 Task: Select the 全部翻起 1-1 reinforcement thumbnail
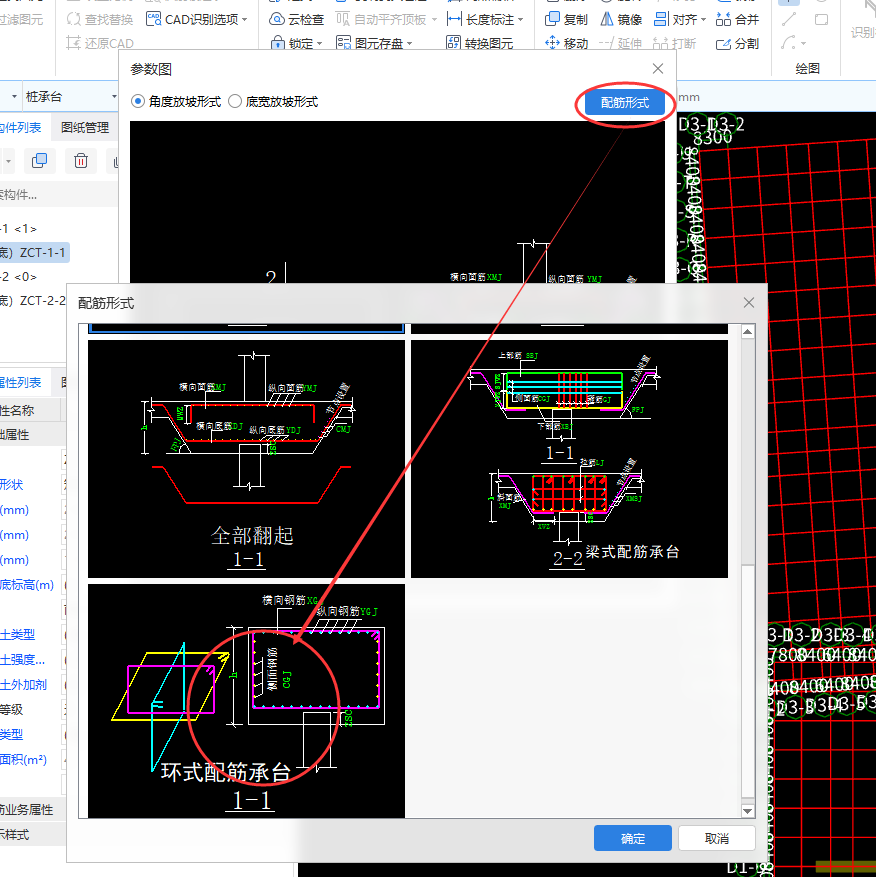[x=246, y=459]
